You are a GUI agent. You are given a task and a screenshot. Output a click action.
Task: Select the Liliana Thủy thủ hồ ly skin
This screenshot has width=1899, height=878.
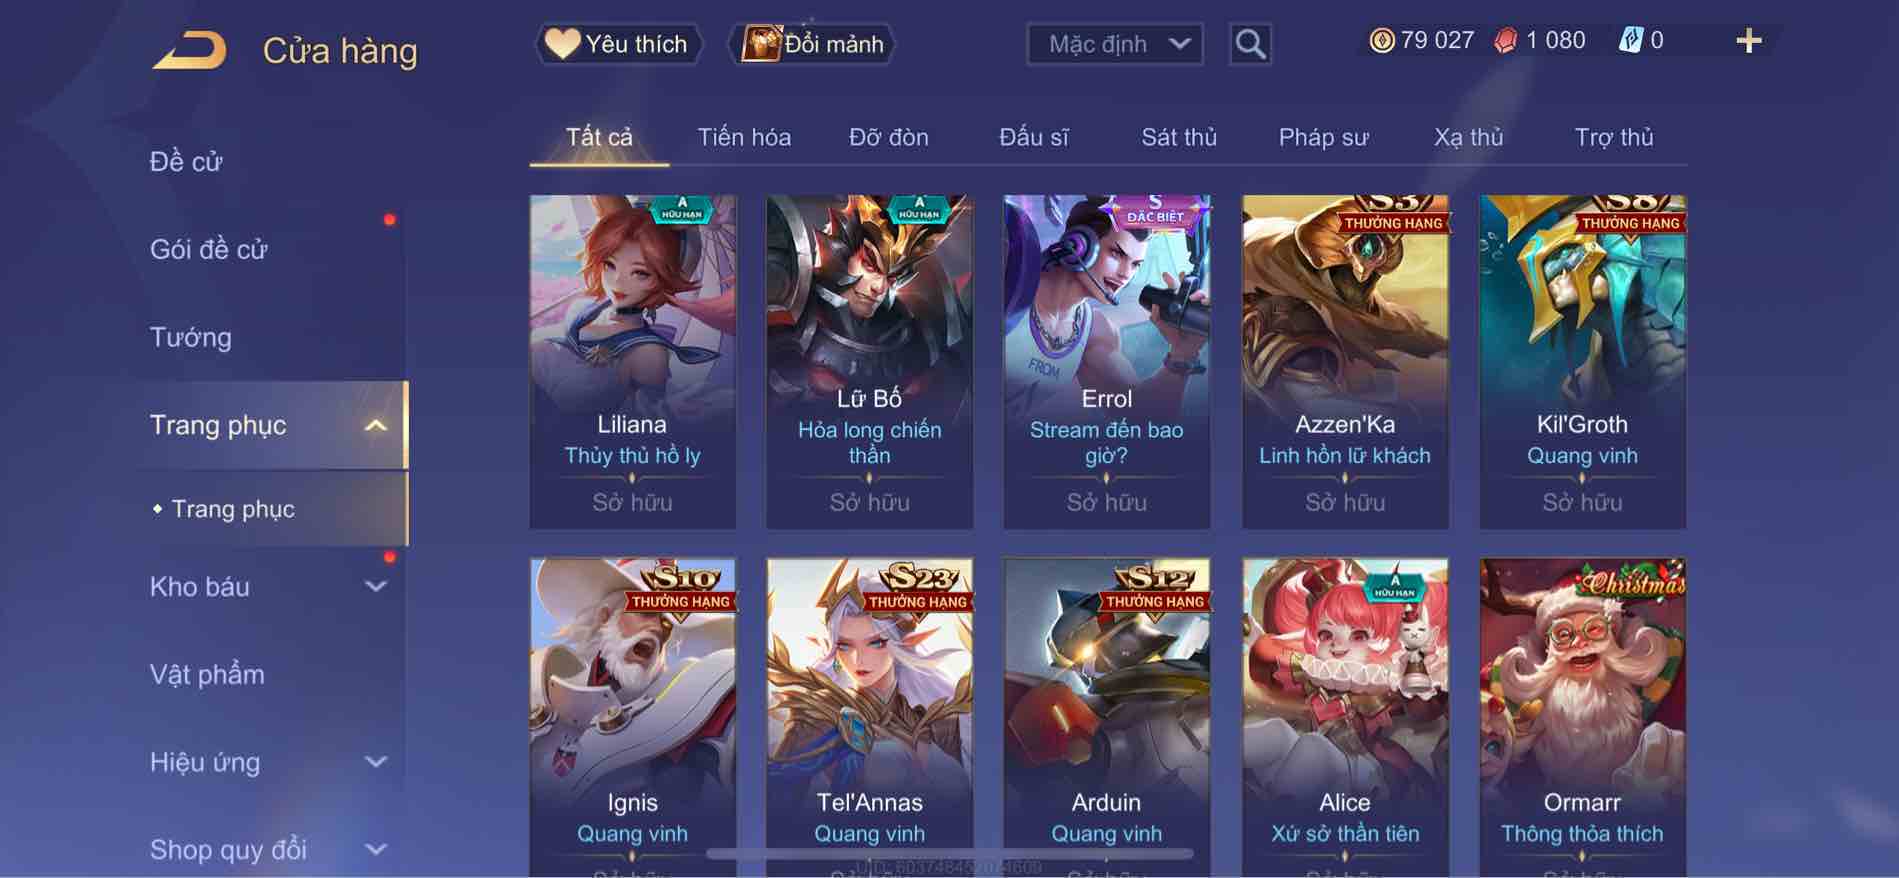click(x=632, y=362)
